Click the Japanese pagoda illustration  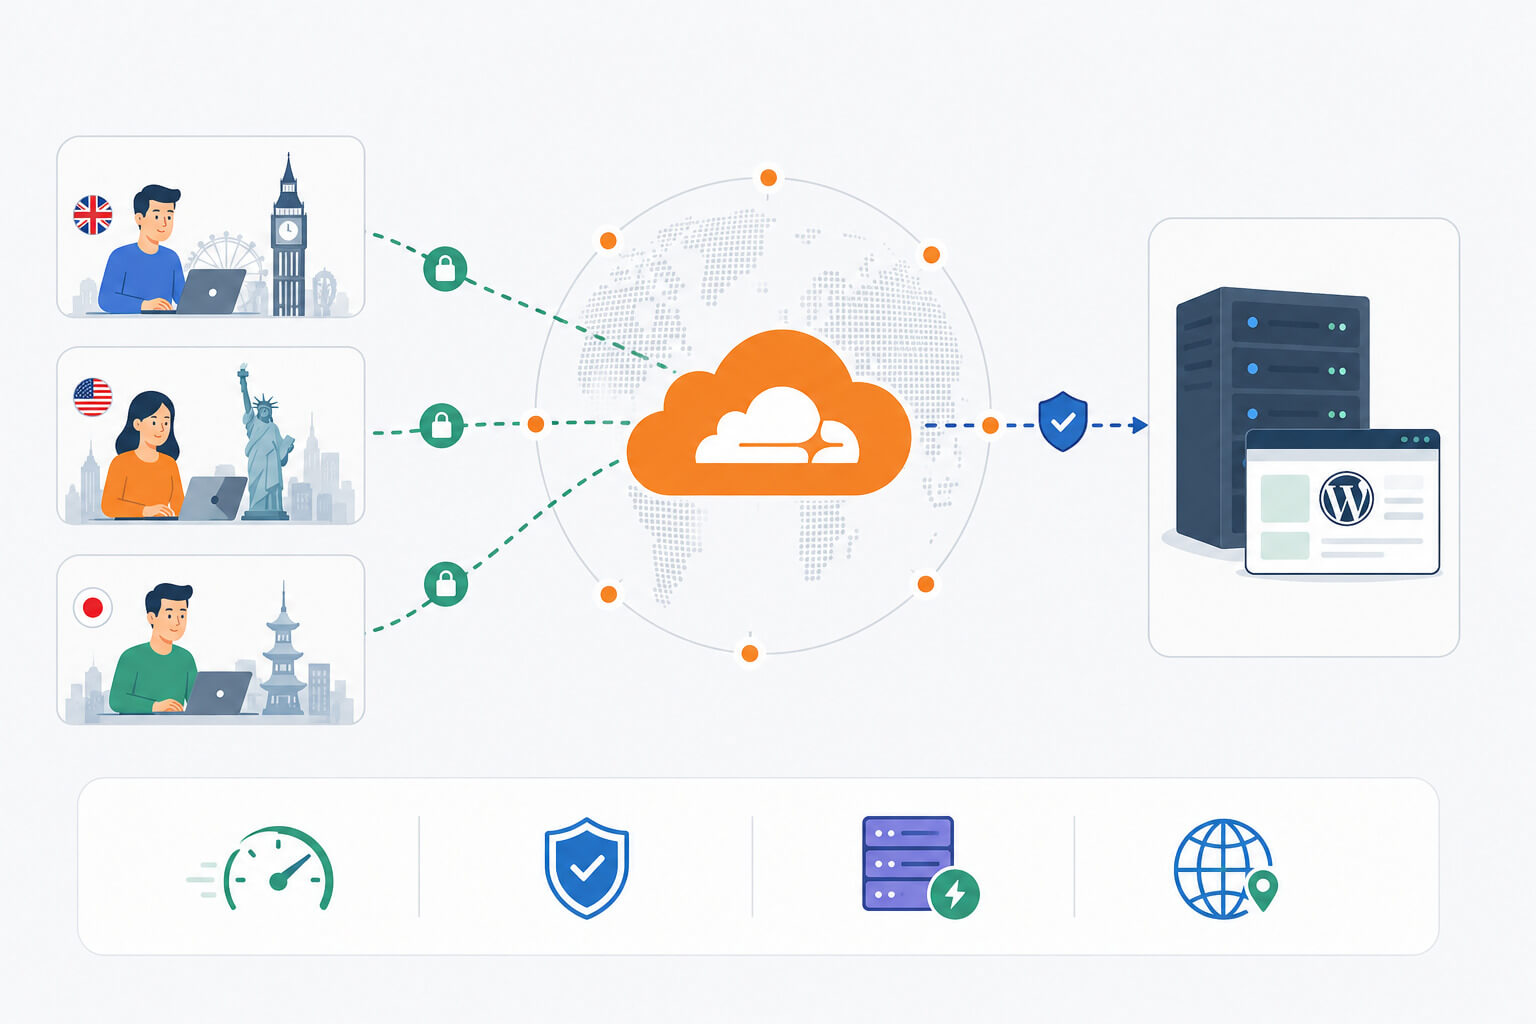coord(283,649)
